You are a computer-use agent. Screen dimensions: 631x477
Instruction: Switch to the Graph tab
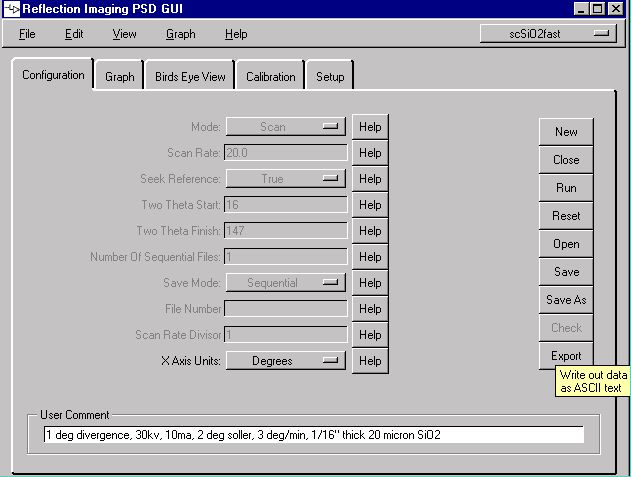[120, 76]
